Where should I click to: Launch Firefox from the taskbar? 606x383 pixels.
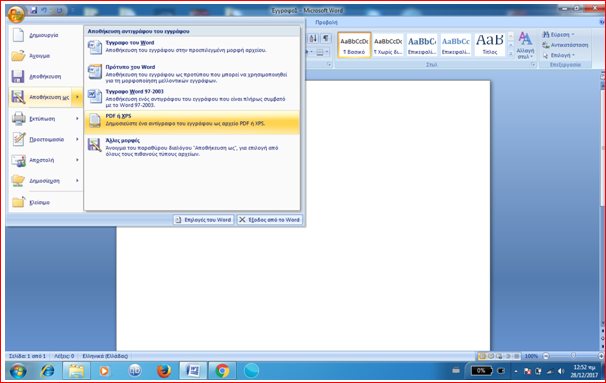(x=164, y=371)
